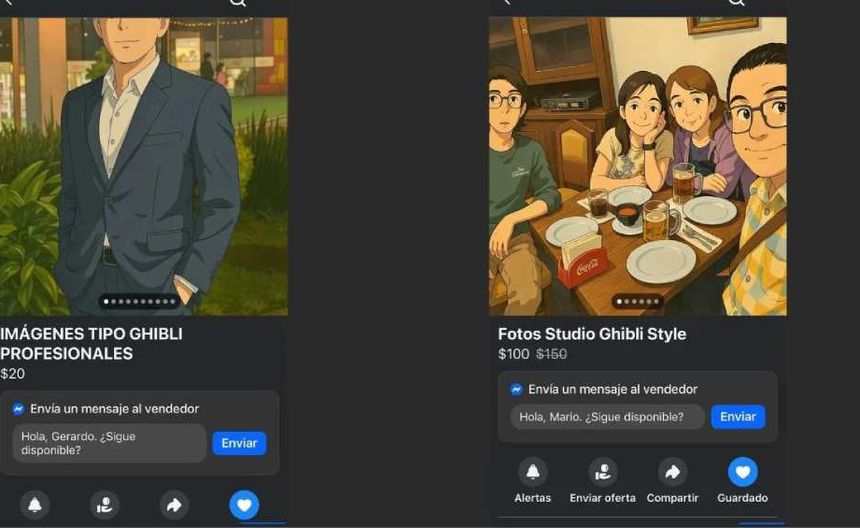The image size is (860, 528).
Task: Select the 'IMÁGENES TIPO GHIBLI PROFESIONALES' title
Action: [x=91, y=343]
